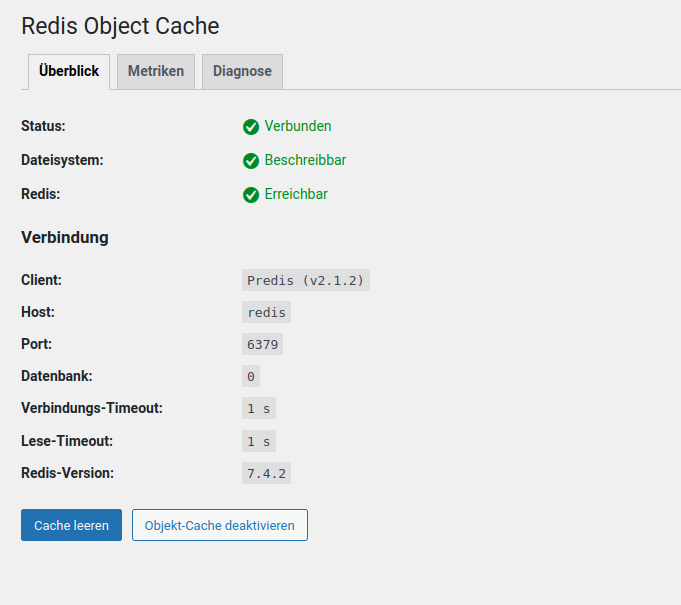681x605 pixels.
Task: Click the redis host value
Action: 267,312
